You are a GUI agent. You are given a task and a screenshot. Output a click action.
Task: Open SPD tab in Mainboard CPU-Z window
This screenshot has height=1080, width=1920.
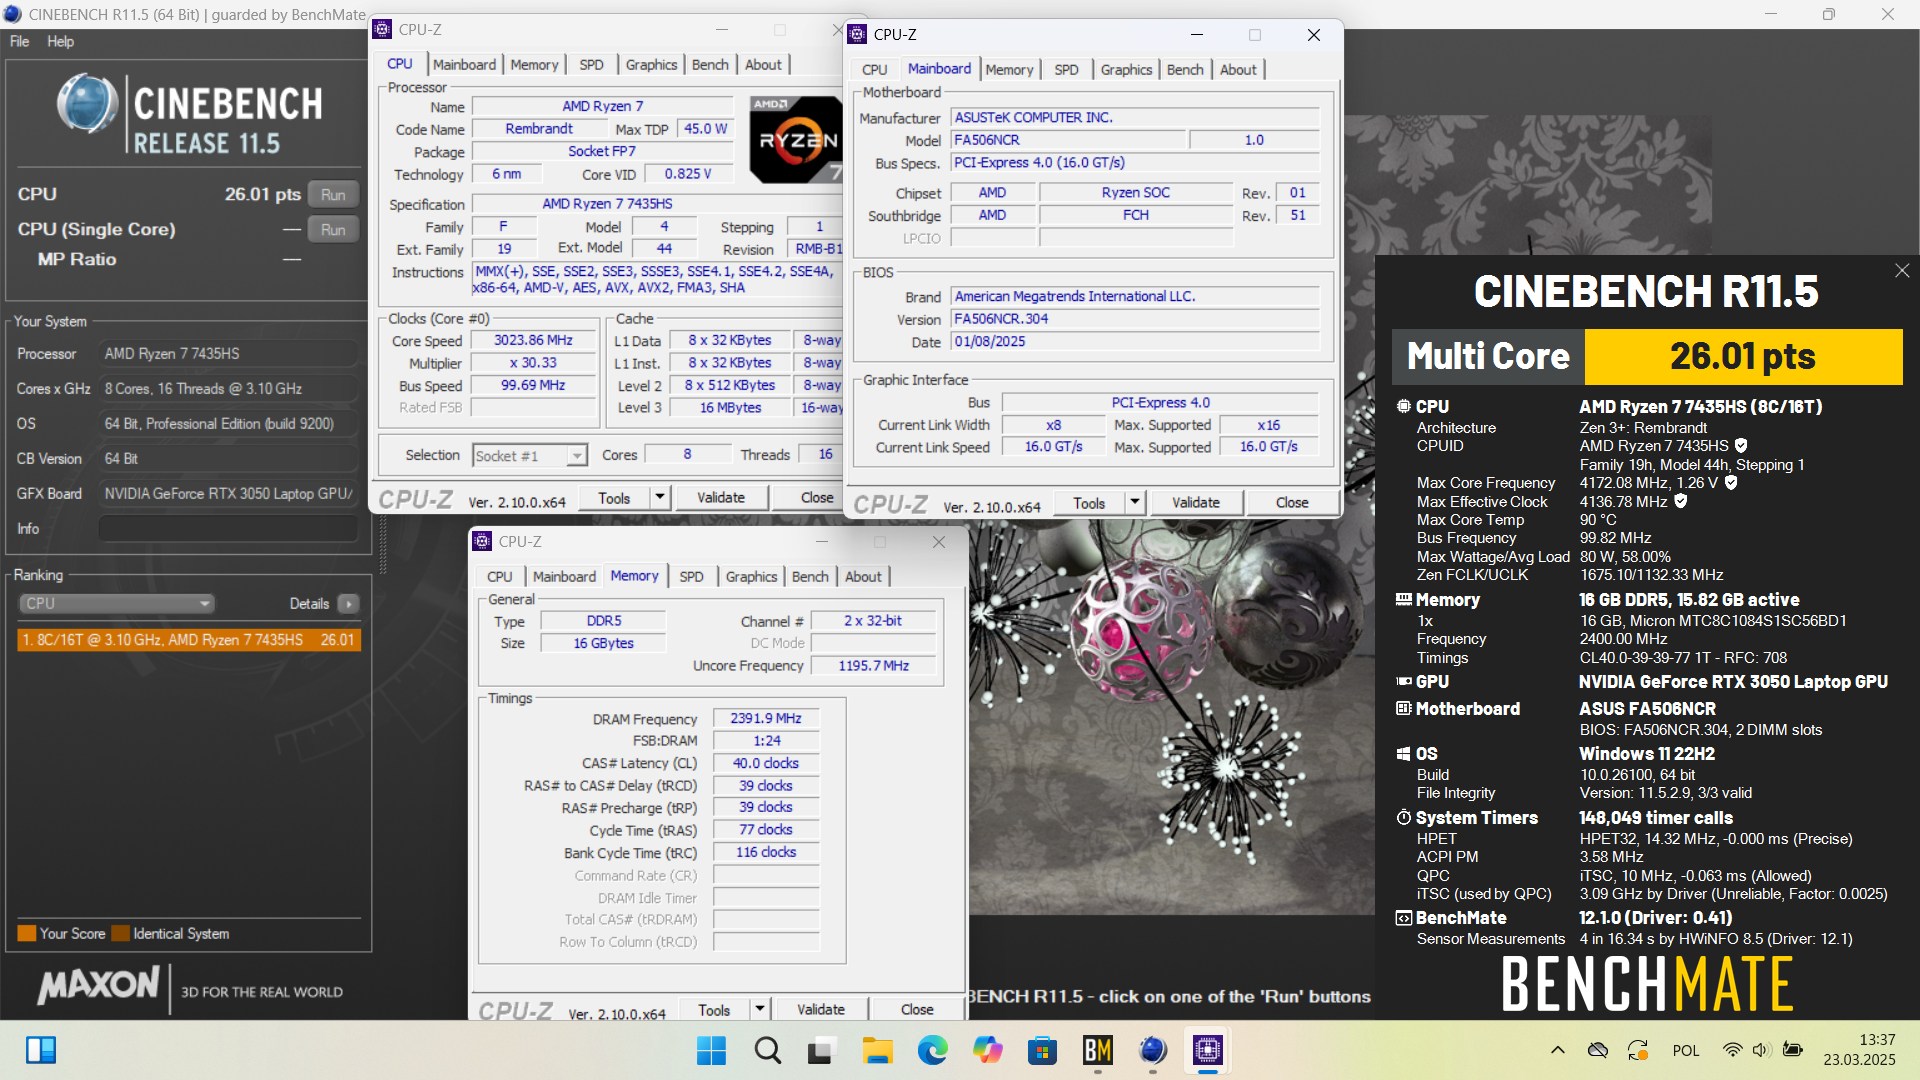tap(1066, 69)
